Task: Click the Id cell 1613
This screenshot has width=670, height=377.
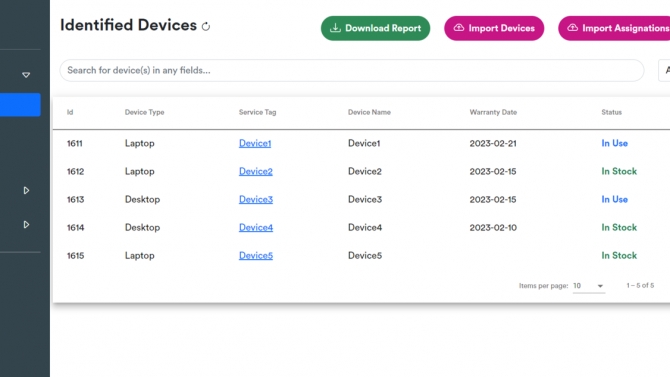Action: 75,200
